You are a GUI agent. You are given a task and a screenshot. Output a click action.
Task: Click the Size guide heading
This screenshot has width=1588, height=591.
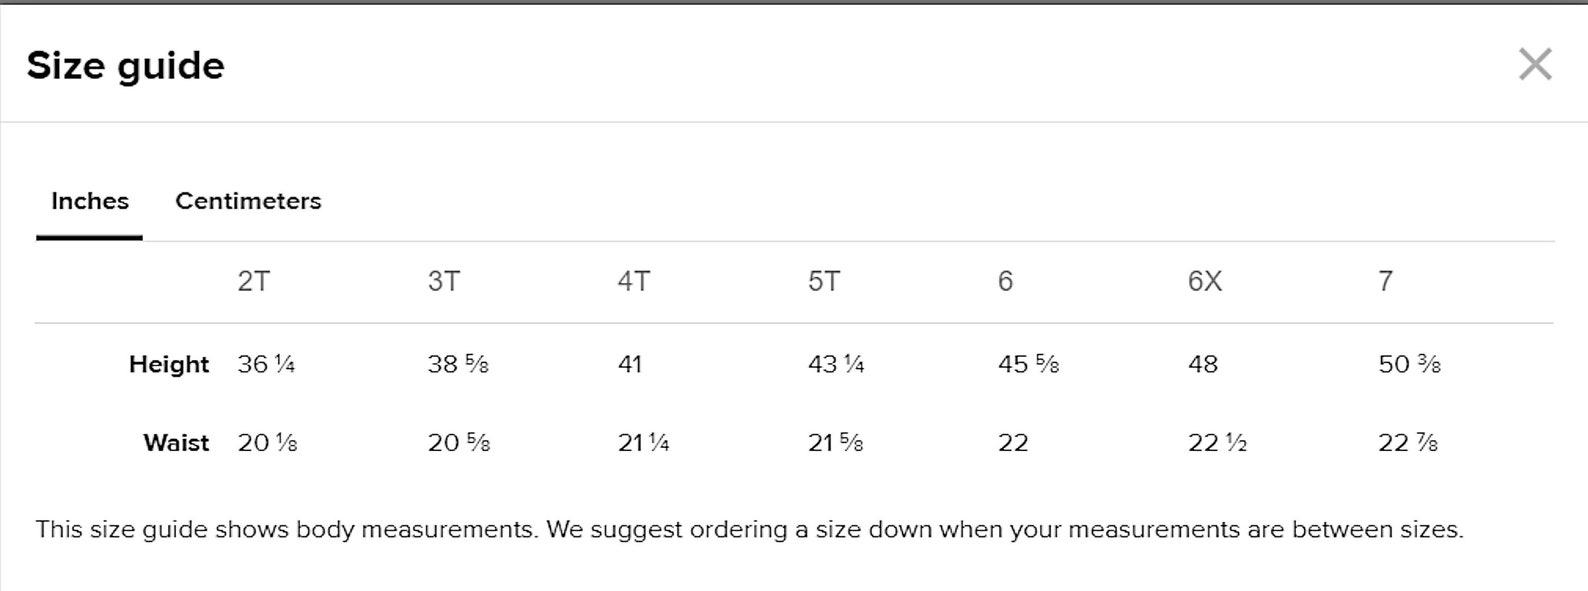125,66
